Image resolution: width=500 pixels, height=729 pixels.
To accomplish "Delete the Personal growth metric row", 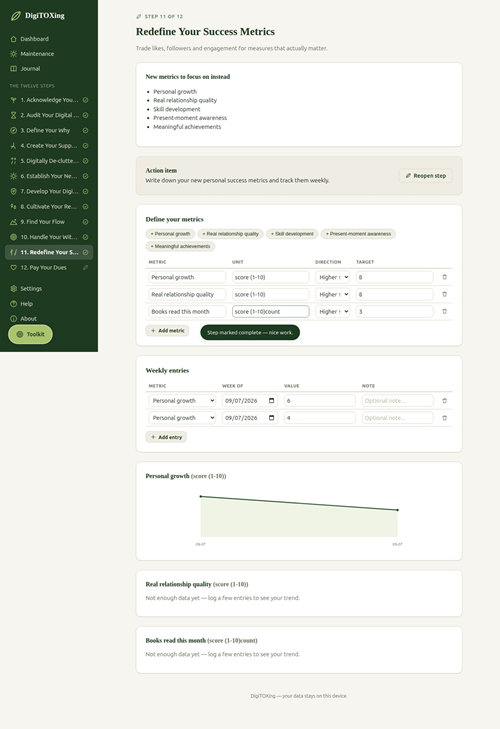I will [444, 277].
